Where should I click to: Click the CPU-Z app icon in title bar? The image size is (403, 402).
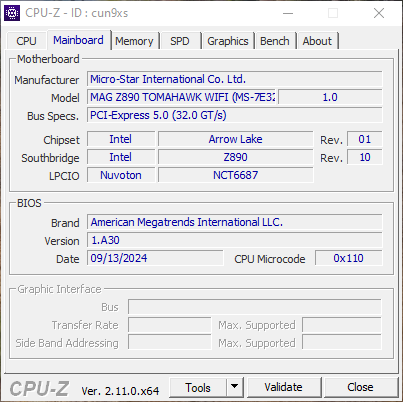click(x=12, y=13)
